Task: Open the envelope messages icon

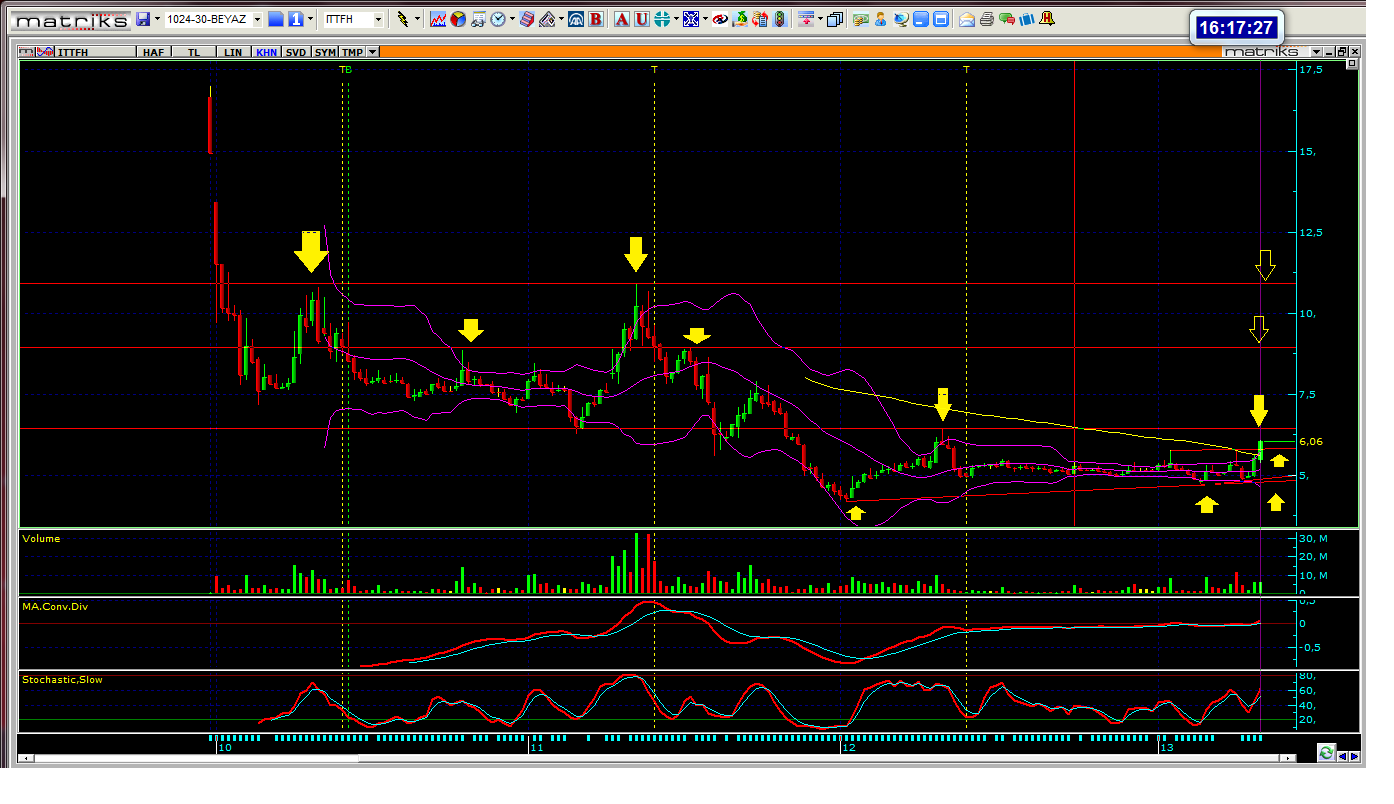Action: coord(967,19)
